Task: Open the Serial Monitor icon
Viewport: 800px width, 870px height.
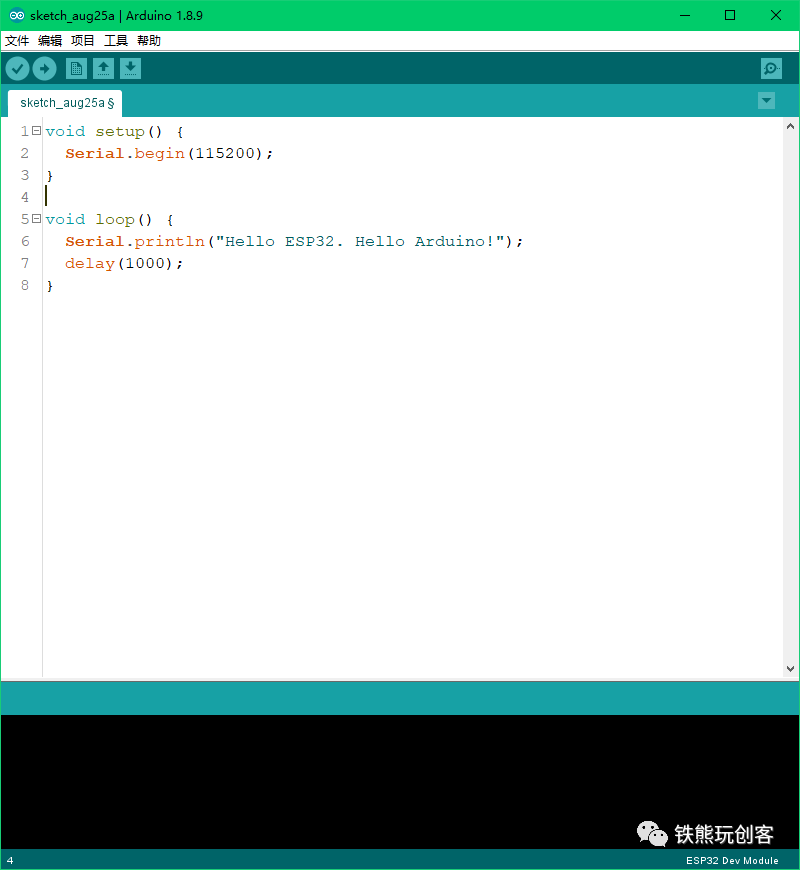Action: [771, 68]
